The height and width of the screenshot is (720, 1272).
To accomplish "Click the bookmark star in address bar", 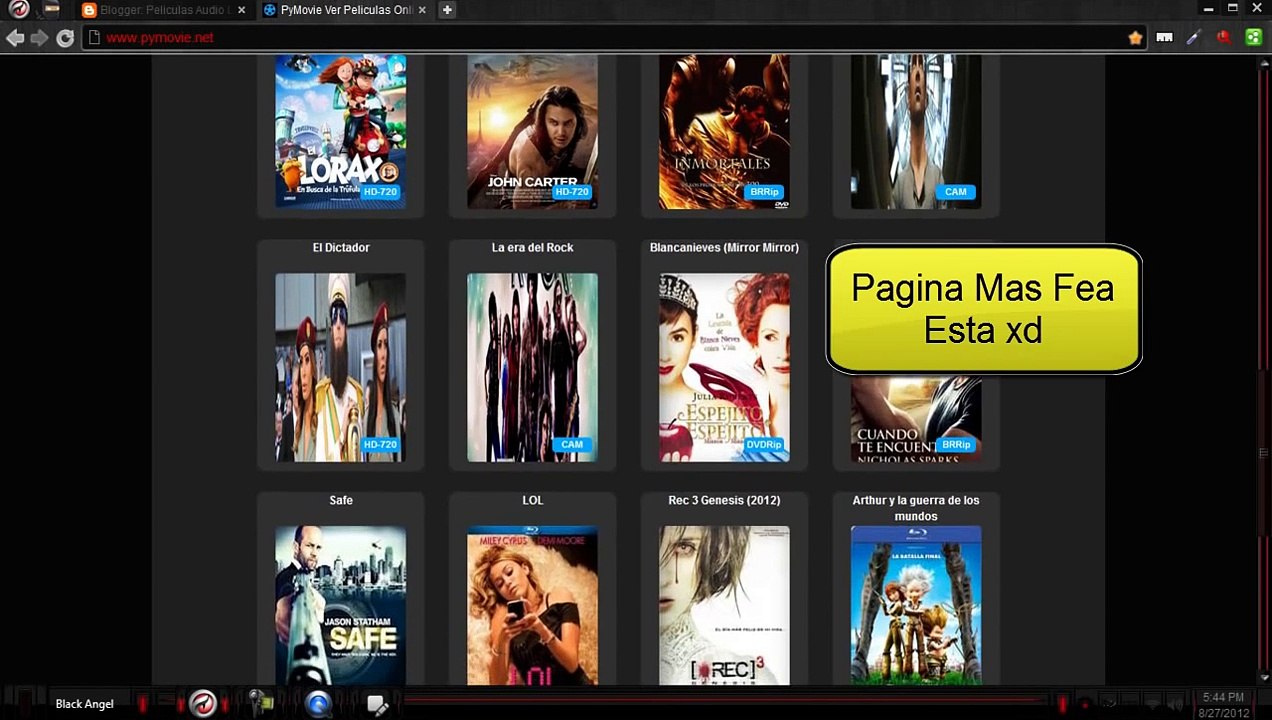I will pyautogui.click(x=1135, y=38).
